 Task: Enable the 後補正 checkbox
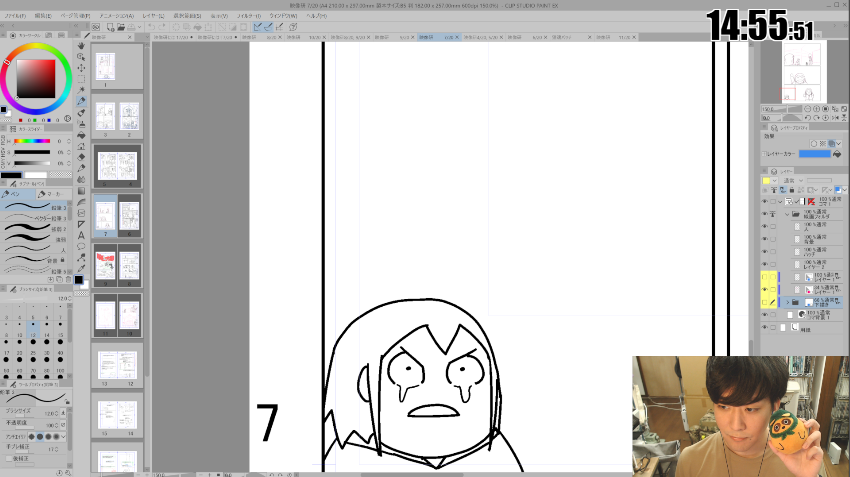(x=9, y=459)
